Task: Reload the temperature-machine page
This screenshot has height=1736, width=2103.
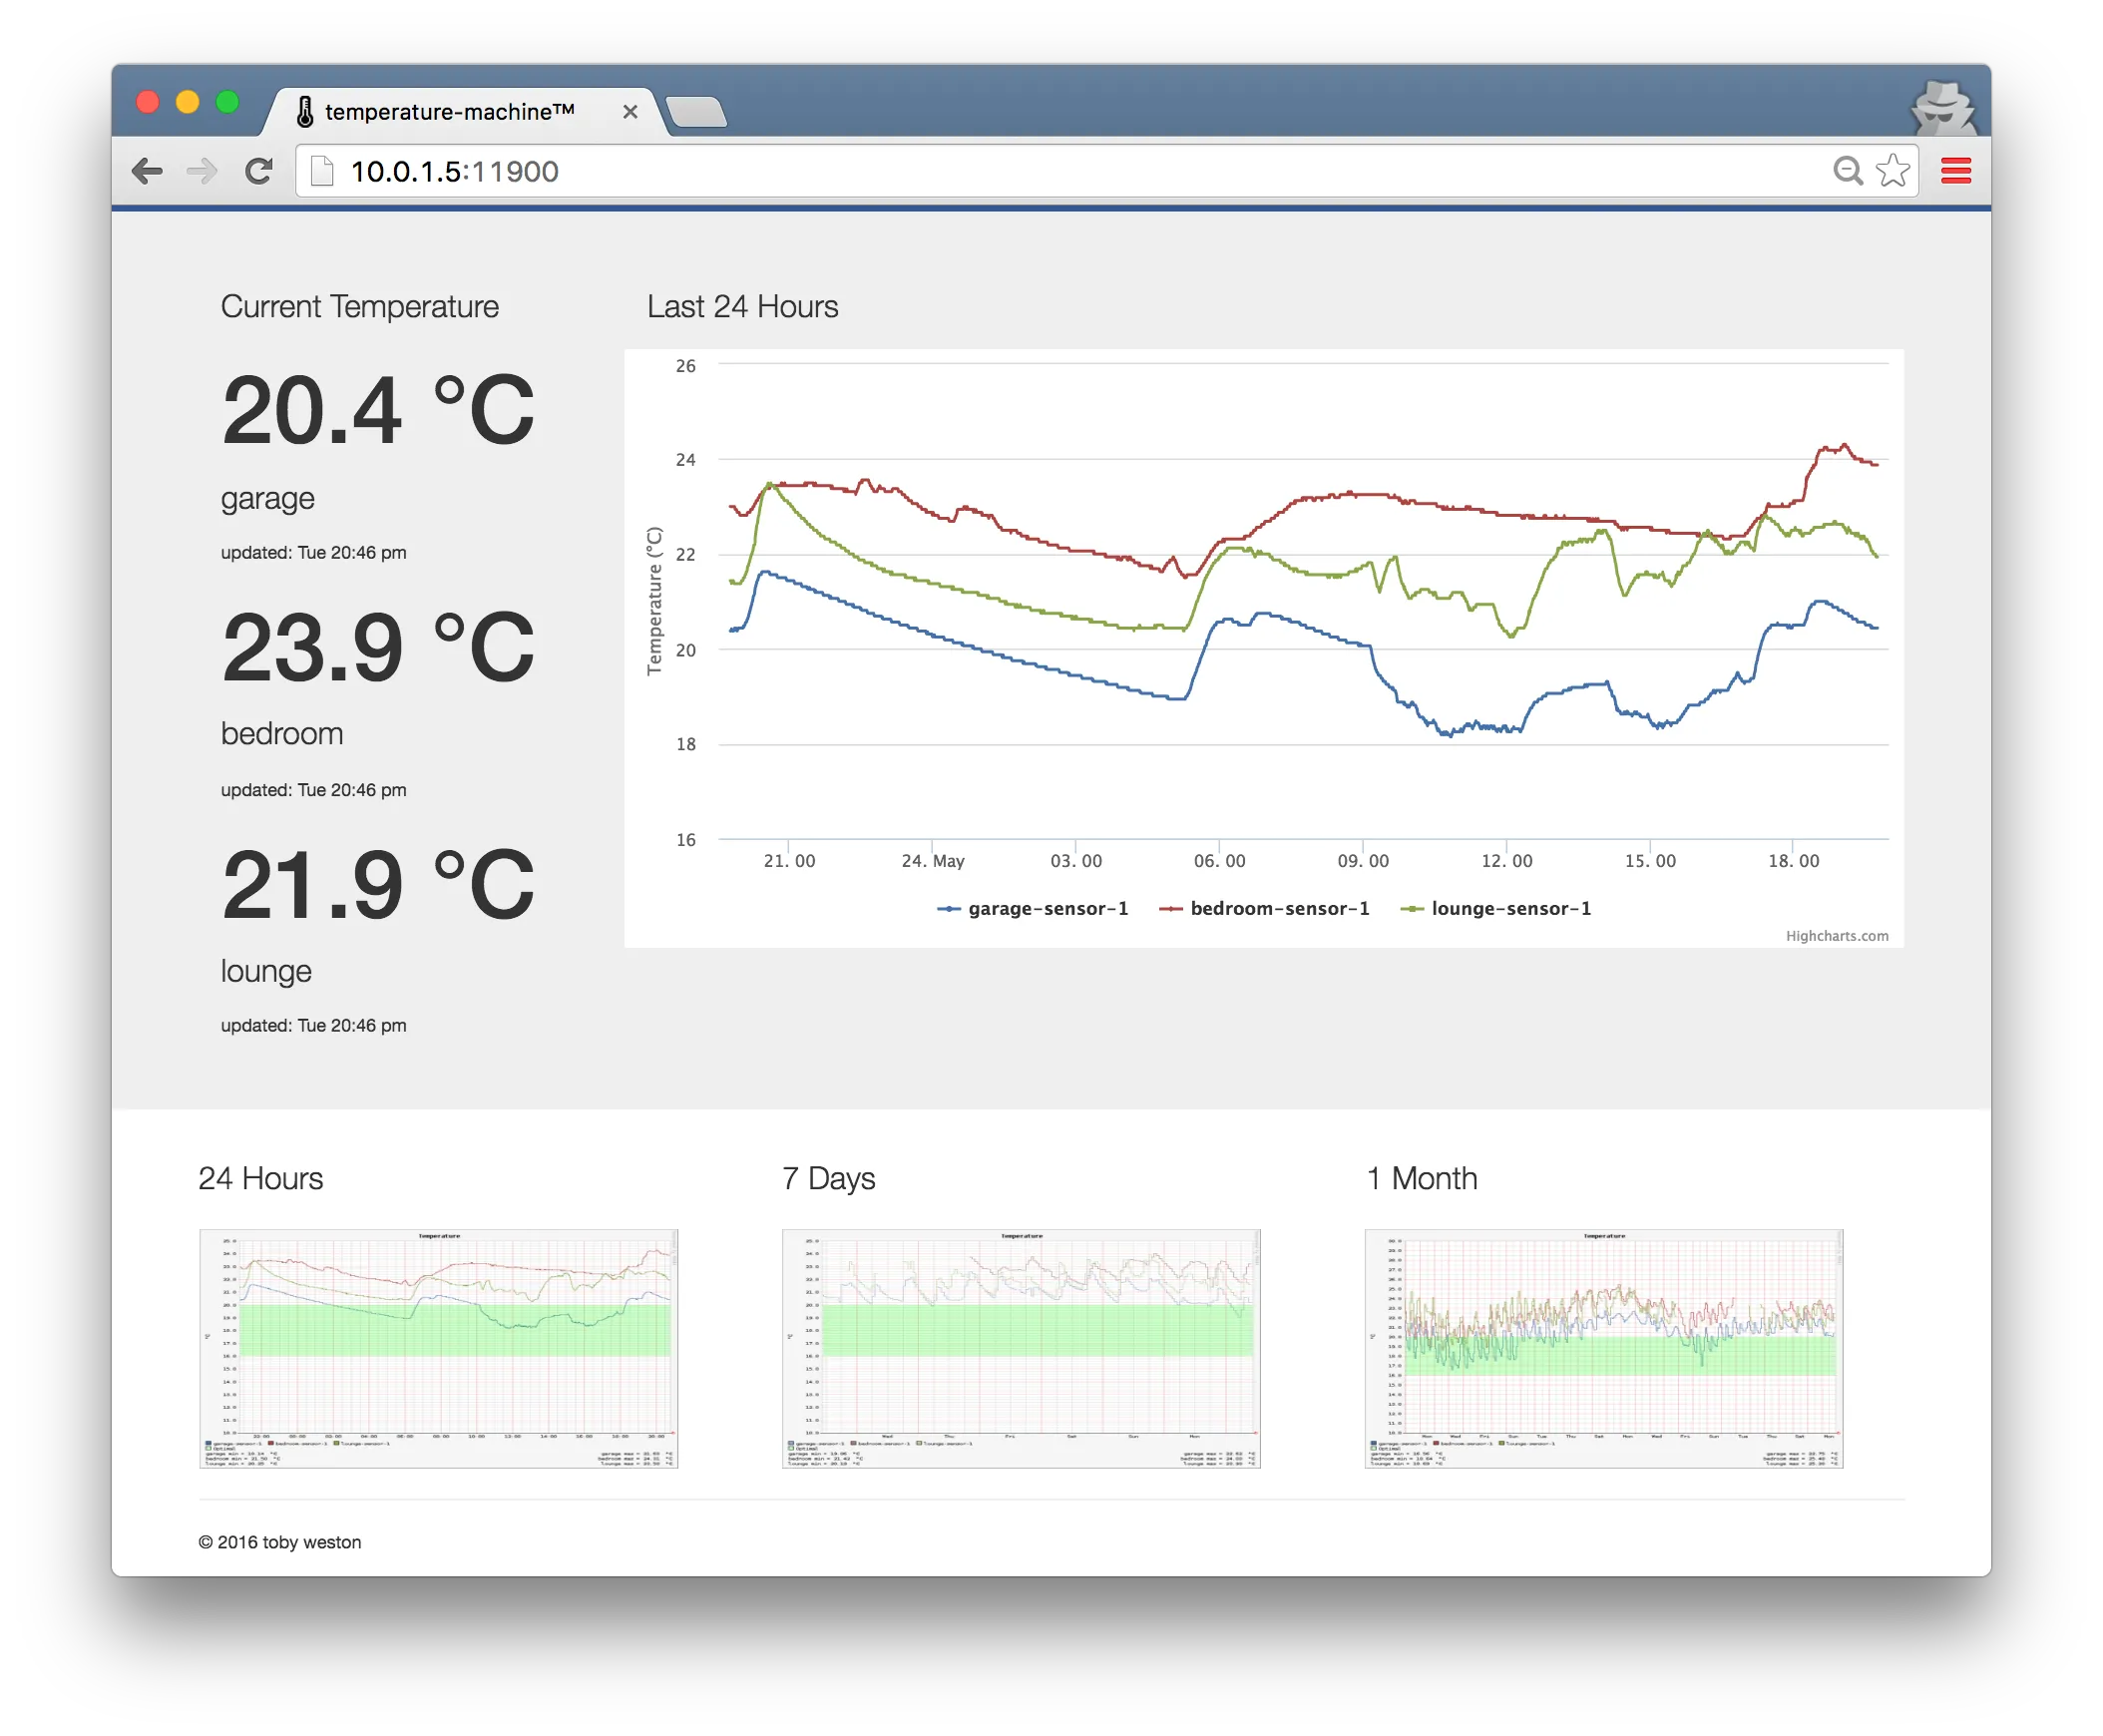Action: pos(259,171)
